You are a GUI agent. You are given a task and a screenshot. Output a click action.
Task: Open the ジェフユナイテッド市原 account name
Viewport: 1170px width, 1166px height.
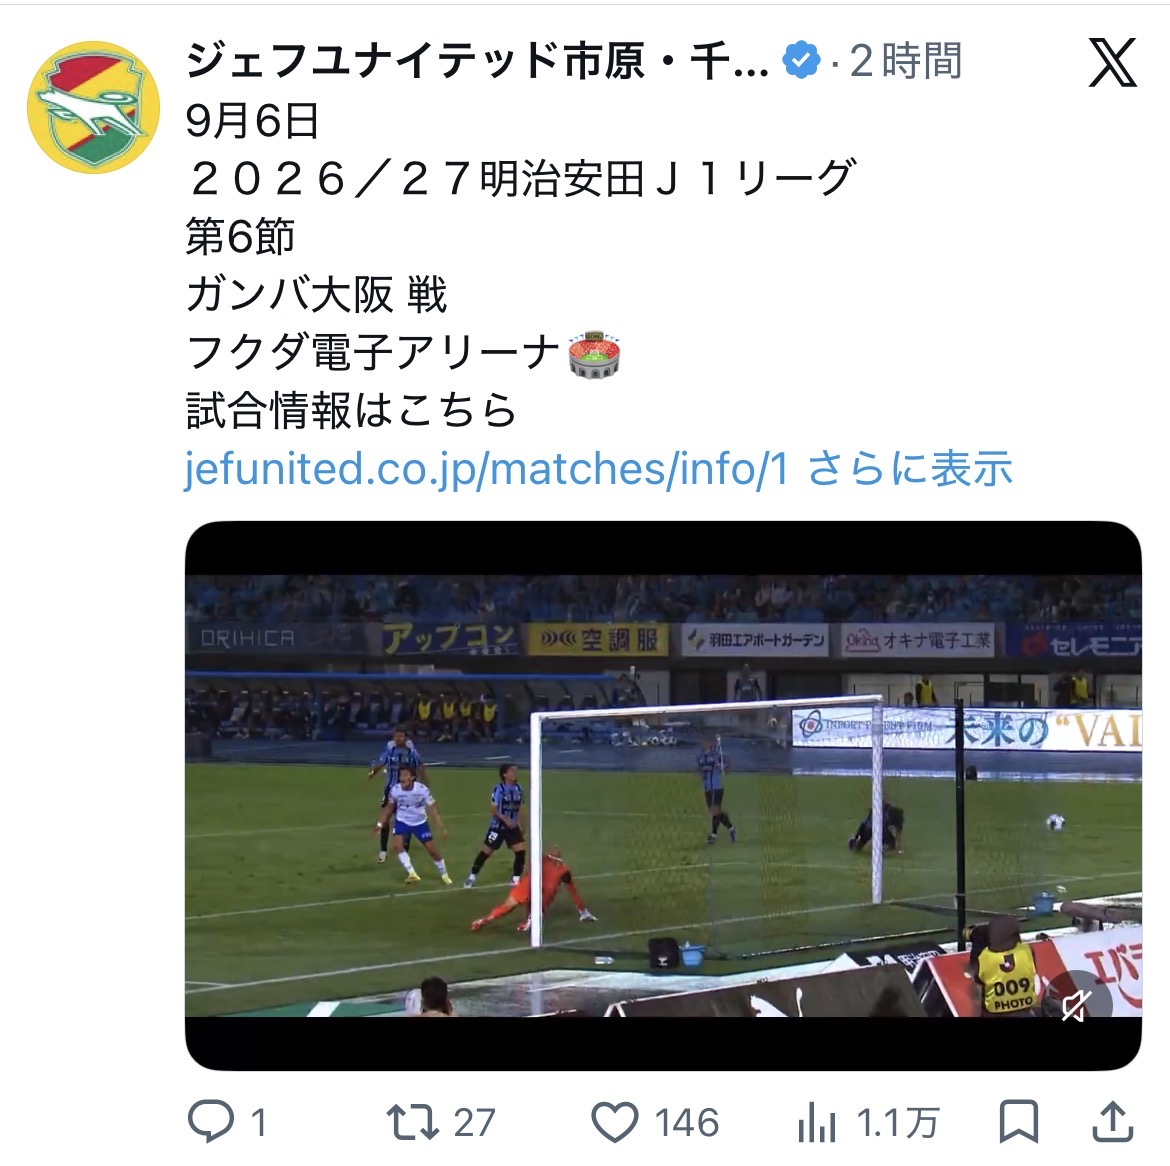point(477,61)
